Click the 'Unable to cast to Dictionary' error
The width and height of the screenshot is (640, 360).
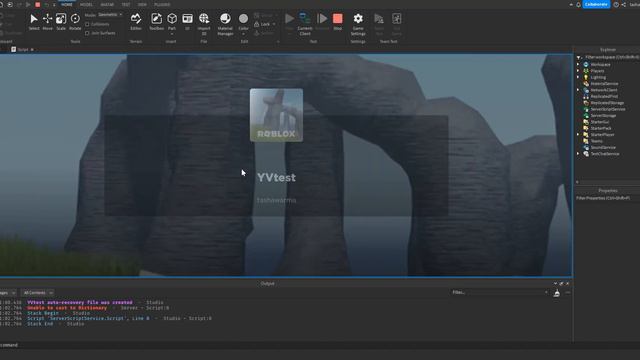[x=67, y=308]
